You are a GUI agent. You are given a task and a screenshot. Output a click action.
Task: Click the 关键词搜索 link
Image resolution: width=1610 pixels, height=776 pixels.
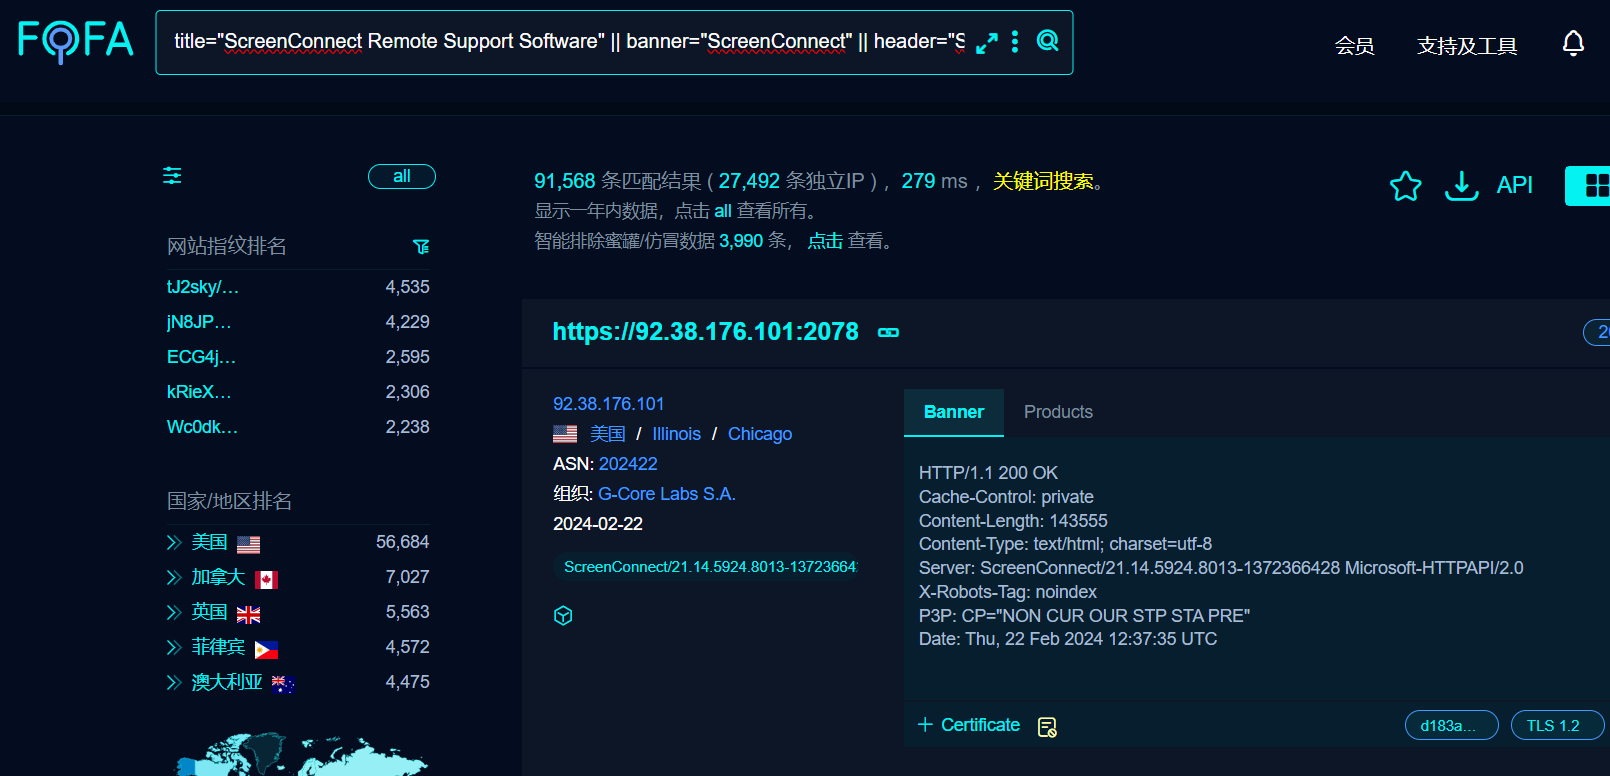1043,181
